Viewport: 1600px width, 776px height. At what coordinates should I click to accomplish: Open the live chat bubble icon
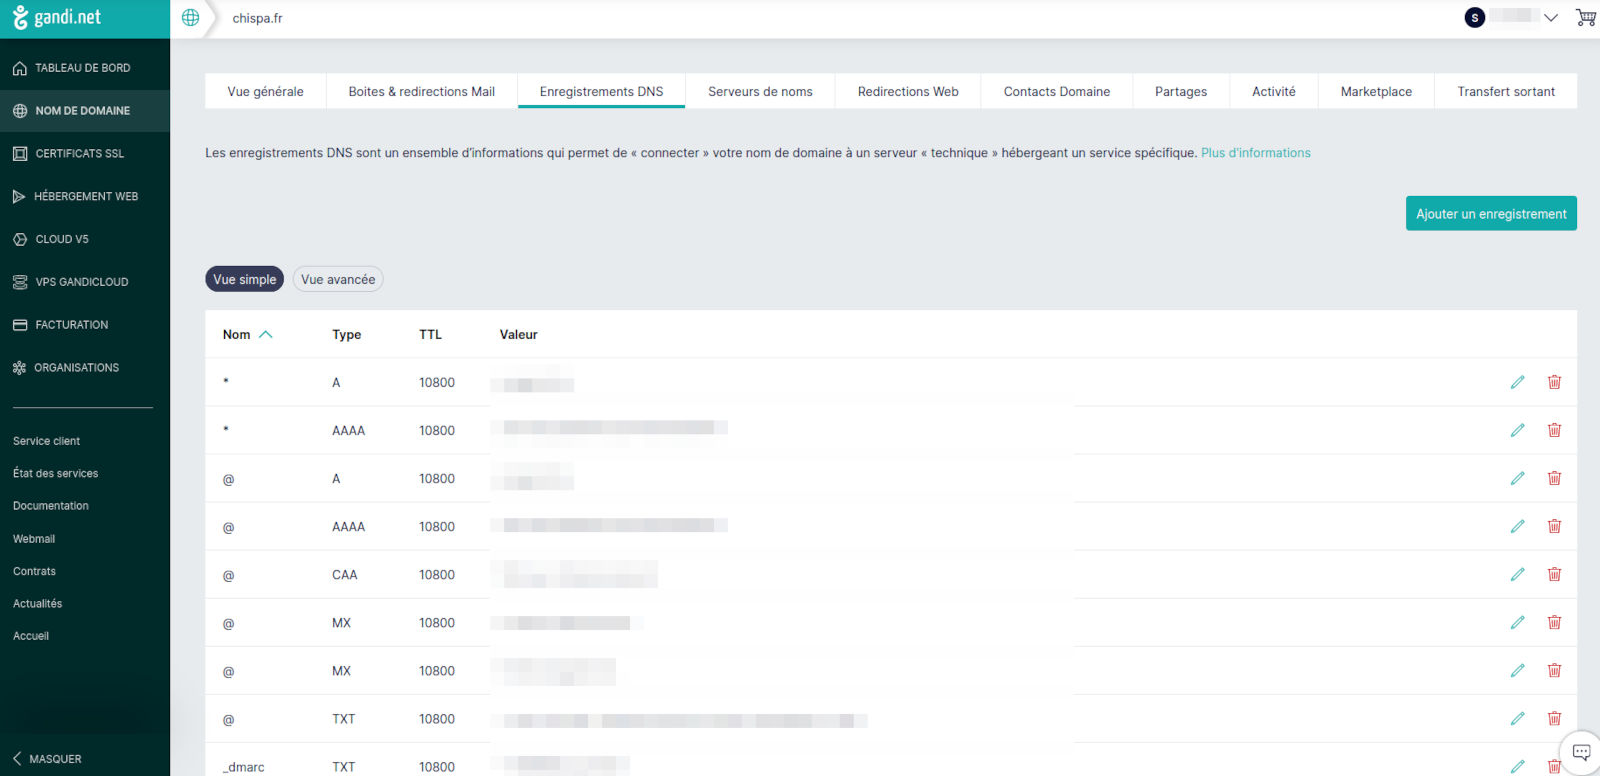[x=1581, y=752]
